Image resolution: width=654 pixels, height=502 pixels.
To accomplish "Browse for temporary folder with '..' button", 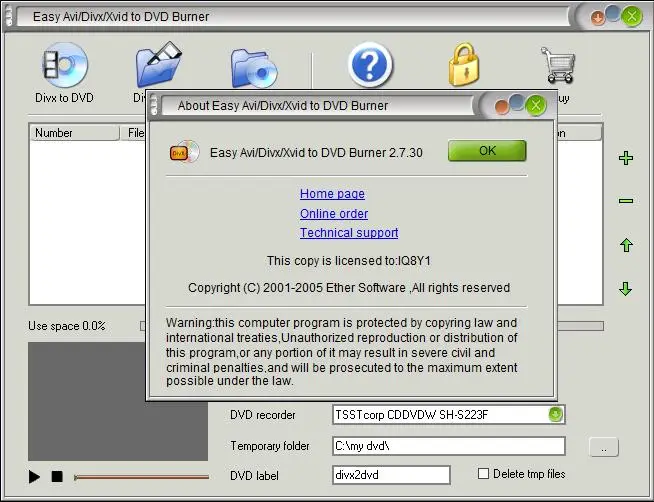I will coord(604,447).
